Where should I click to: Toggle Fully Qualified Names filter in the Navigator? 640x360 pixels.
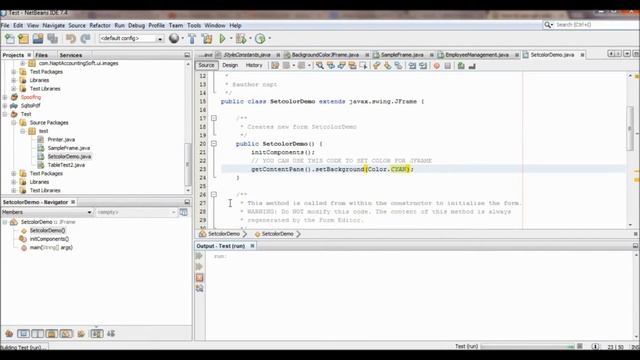click(81, 334)
